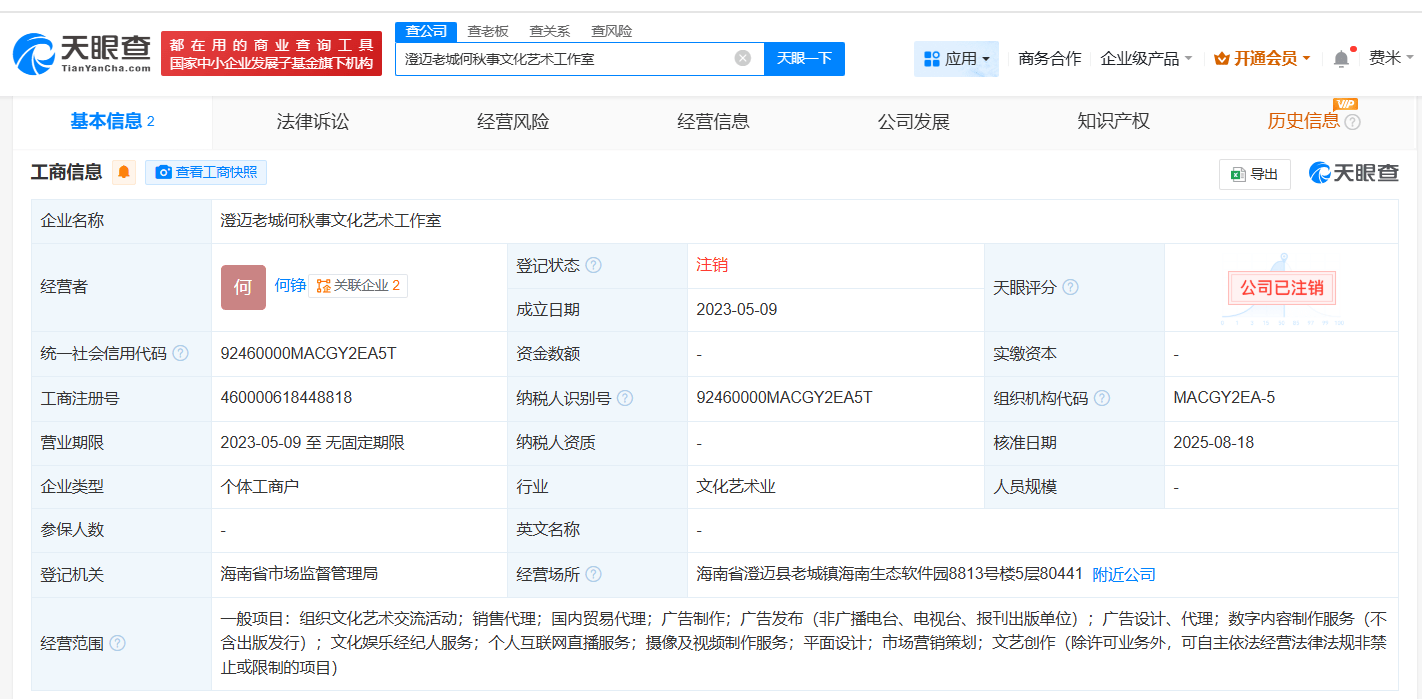
Task: Click help icon next to 经营范围
Action: (118, 644)
